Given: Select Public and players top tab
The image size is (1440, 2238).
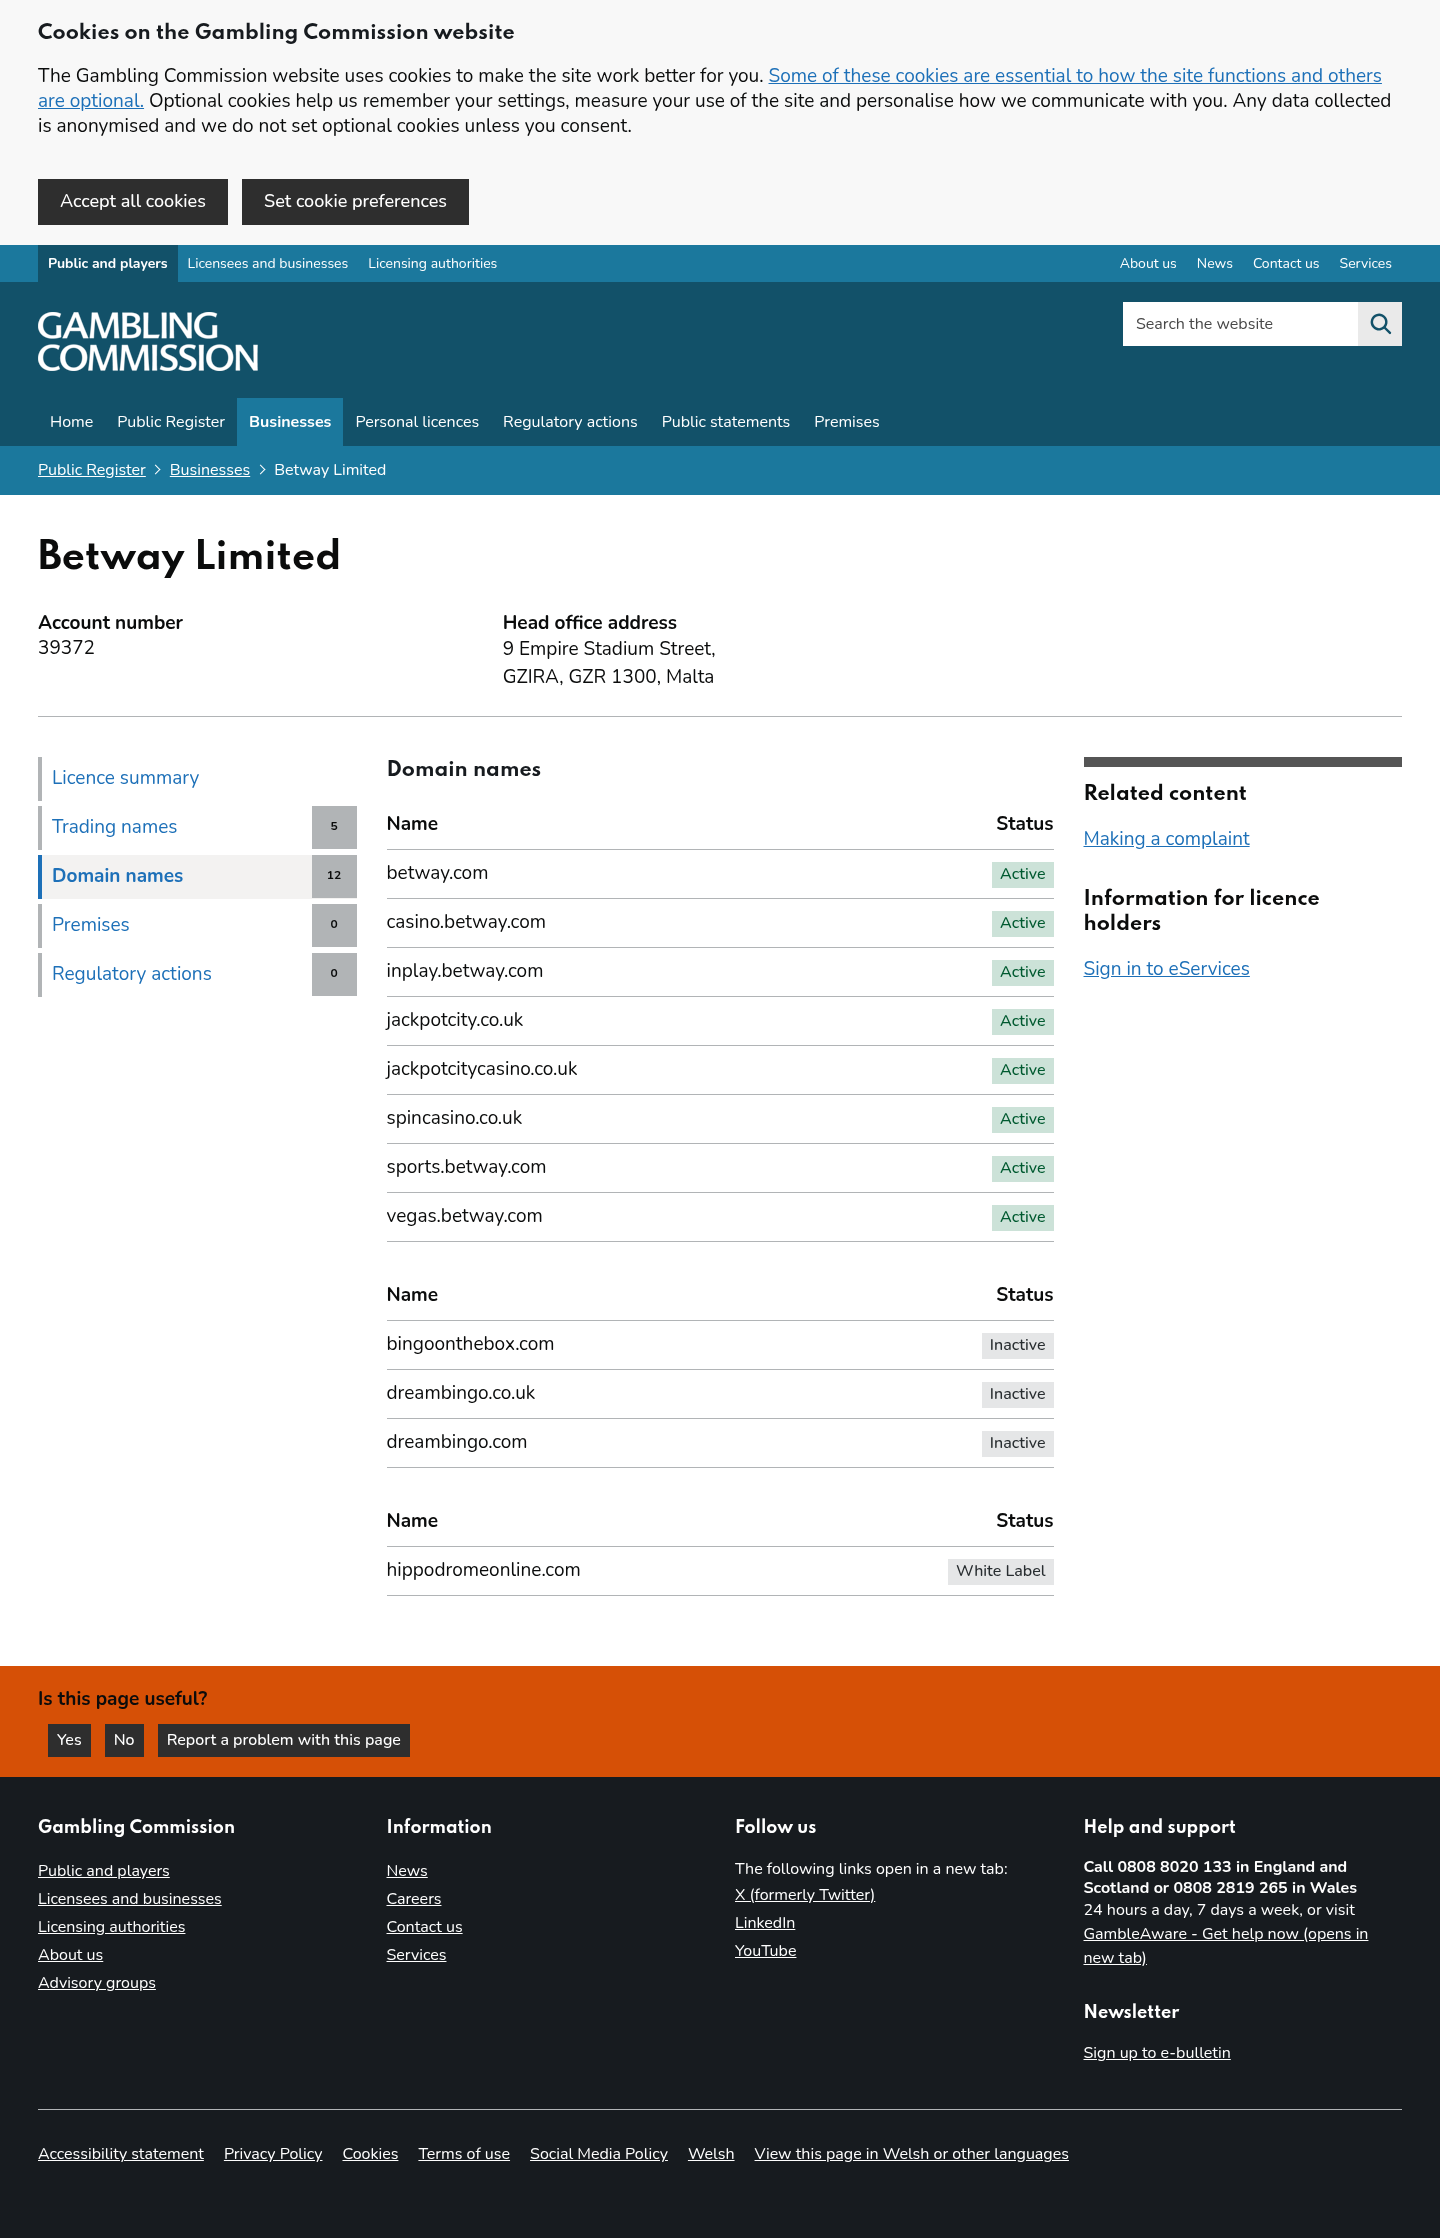Looking at the screenshot, I should click(x=108, y=264).
